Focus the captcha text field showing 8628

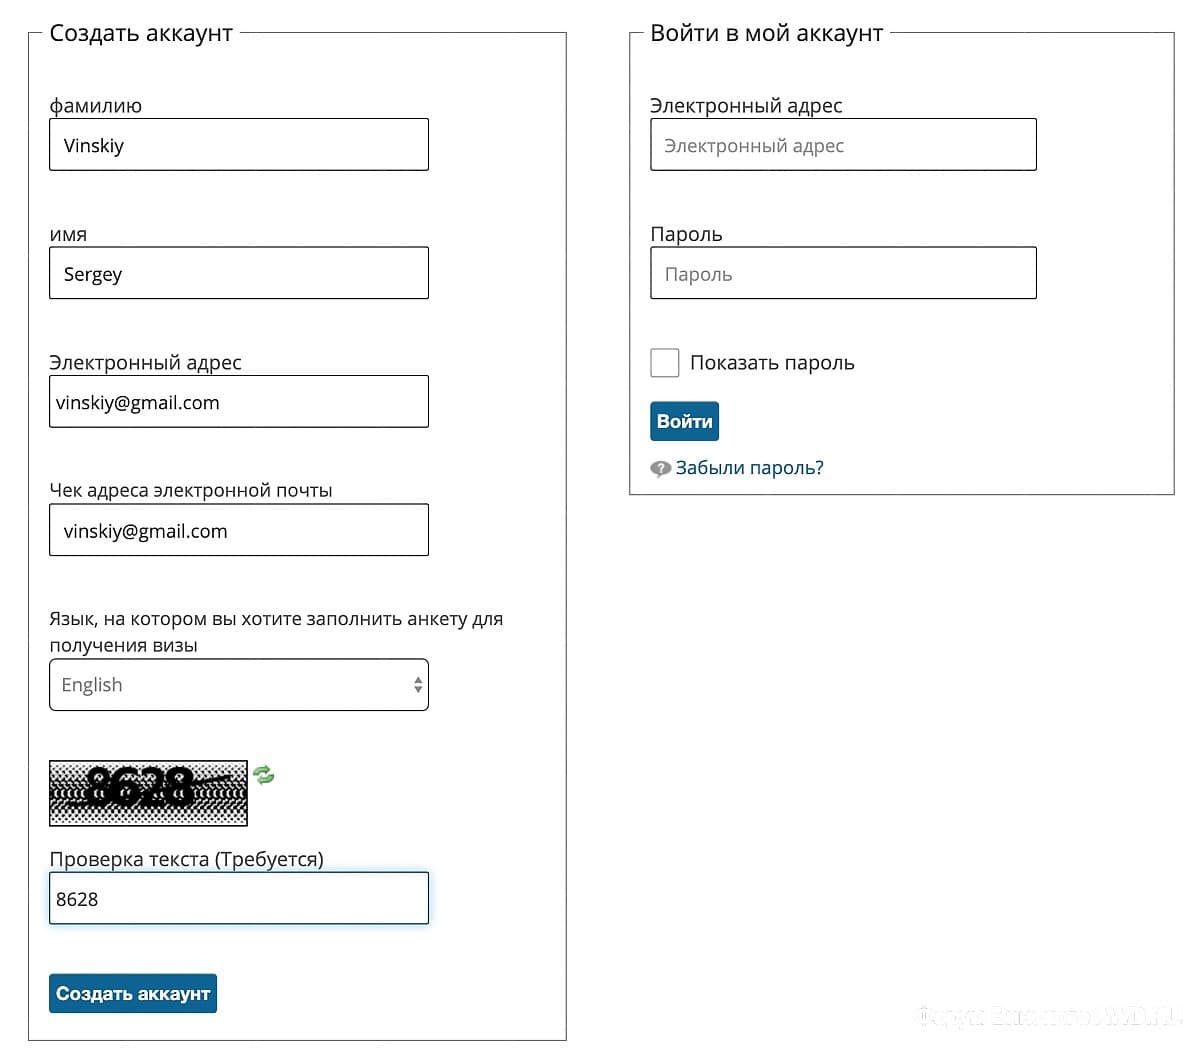239,898
